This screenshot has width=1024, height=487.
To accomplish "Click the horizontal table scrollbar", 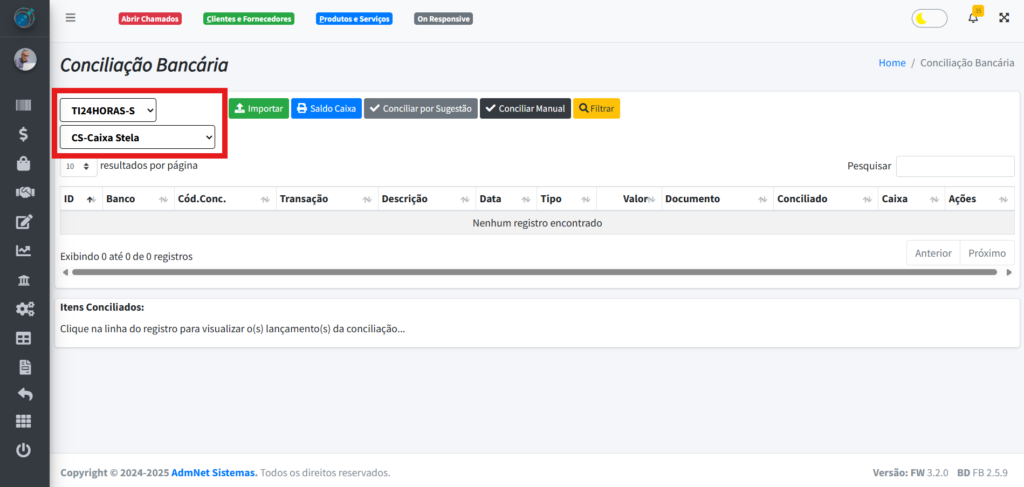I will coord(534,272).
